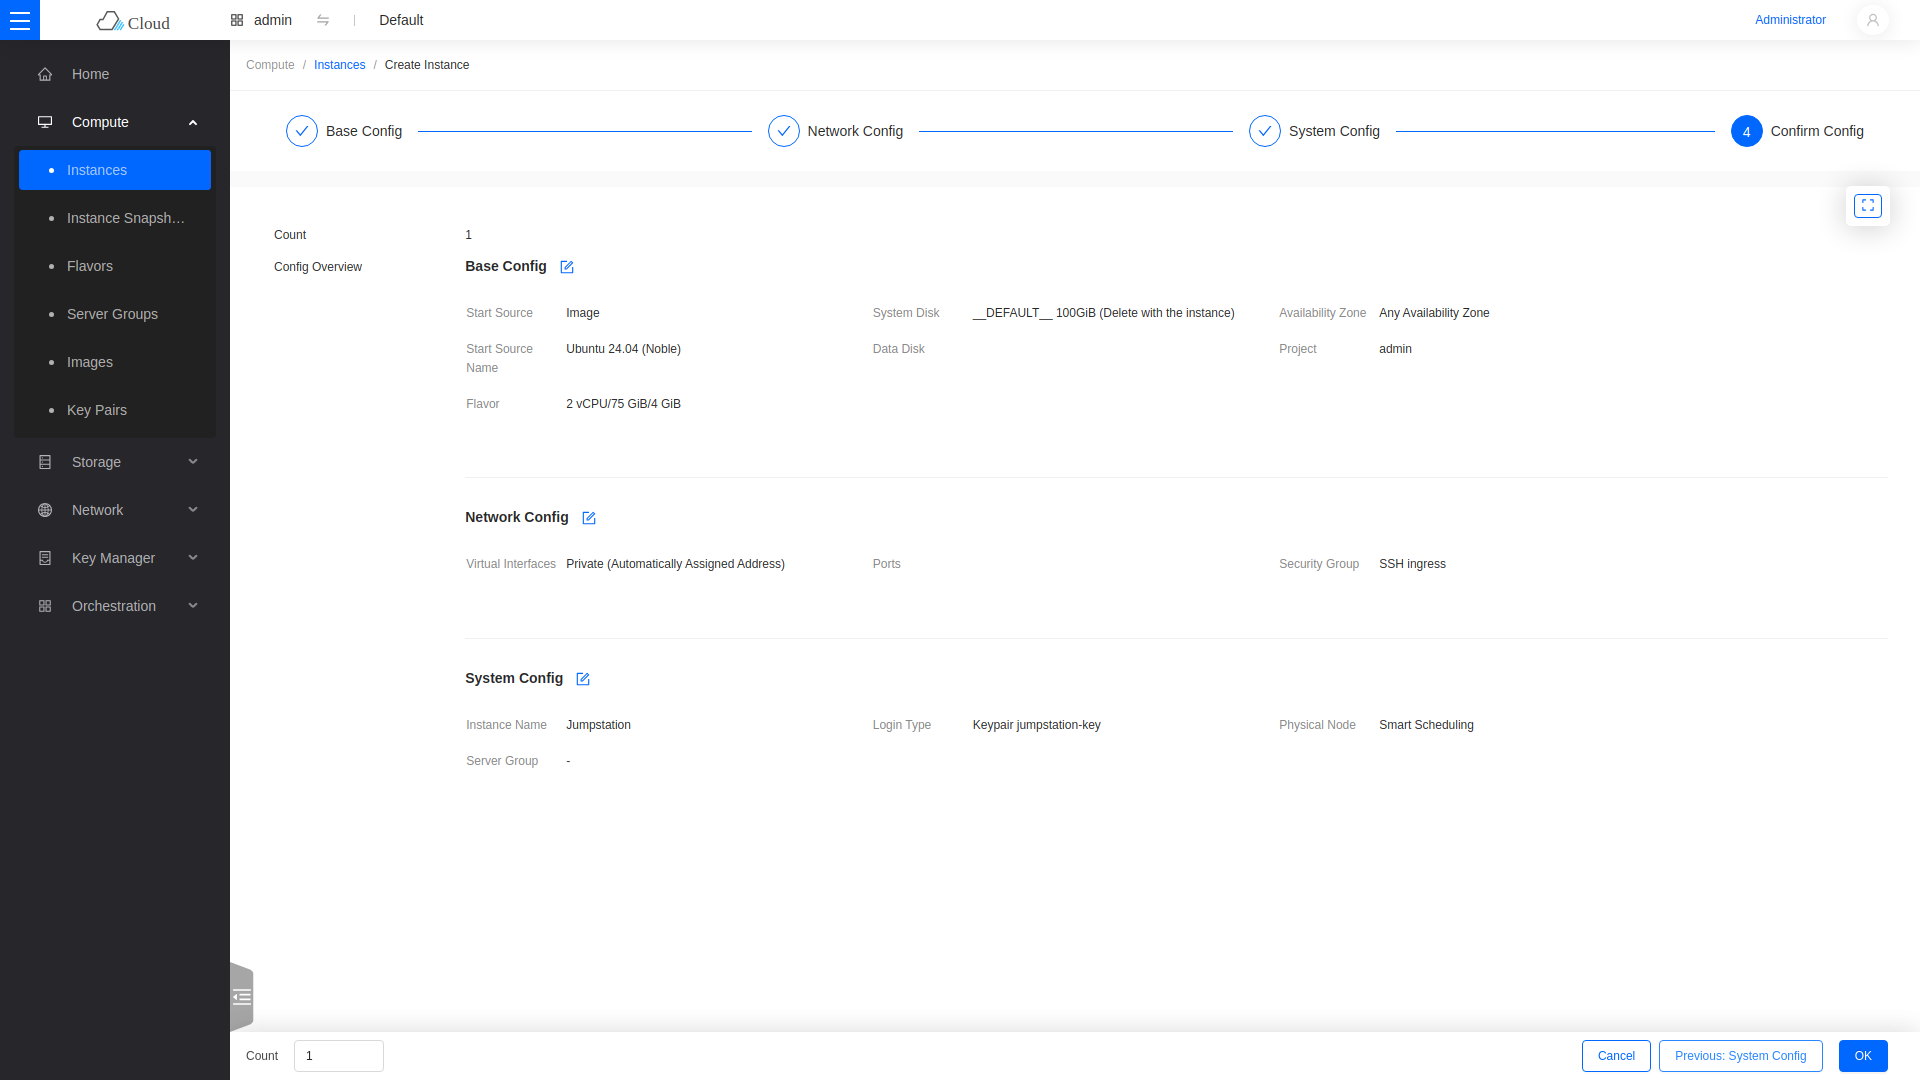Click the fullscreen toggle icon
Screen dimensions: 1920x1080
1867,206
